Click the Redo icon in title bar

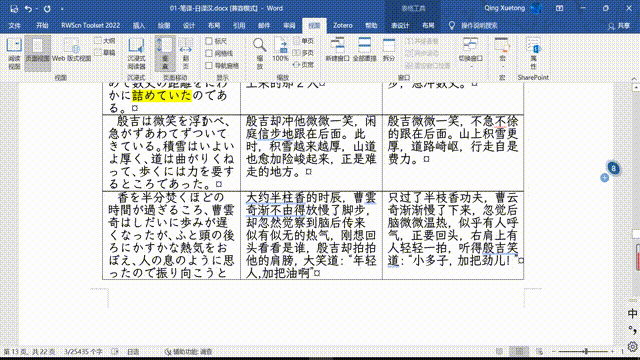[47, 9]
